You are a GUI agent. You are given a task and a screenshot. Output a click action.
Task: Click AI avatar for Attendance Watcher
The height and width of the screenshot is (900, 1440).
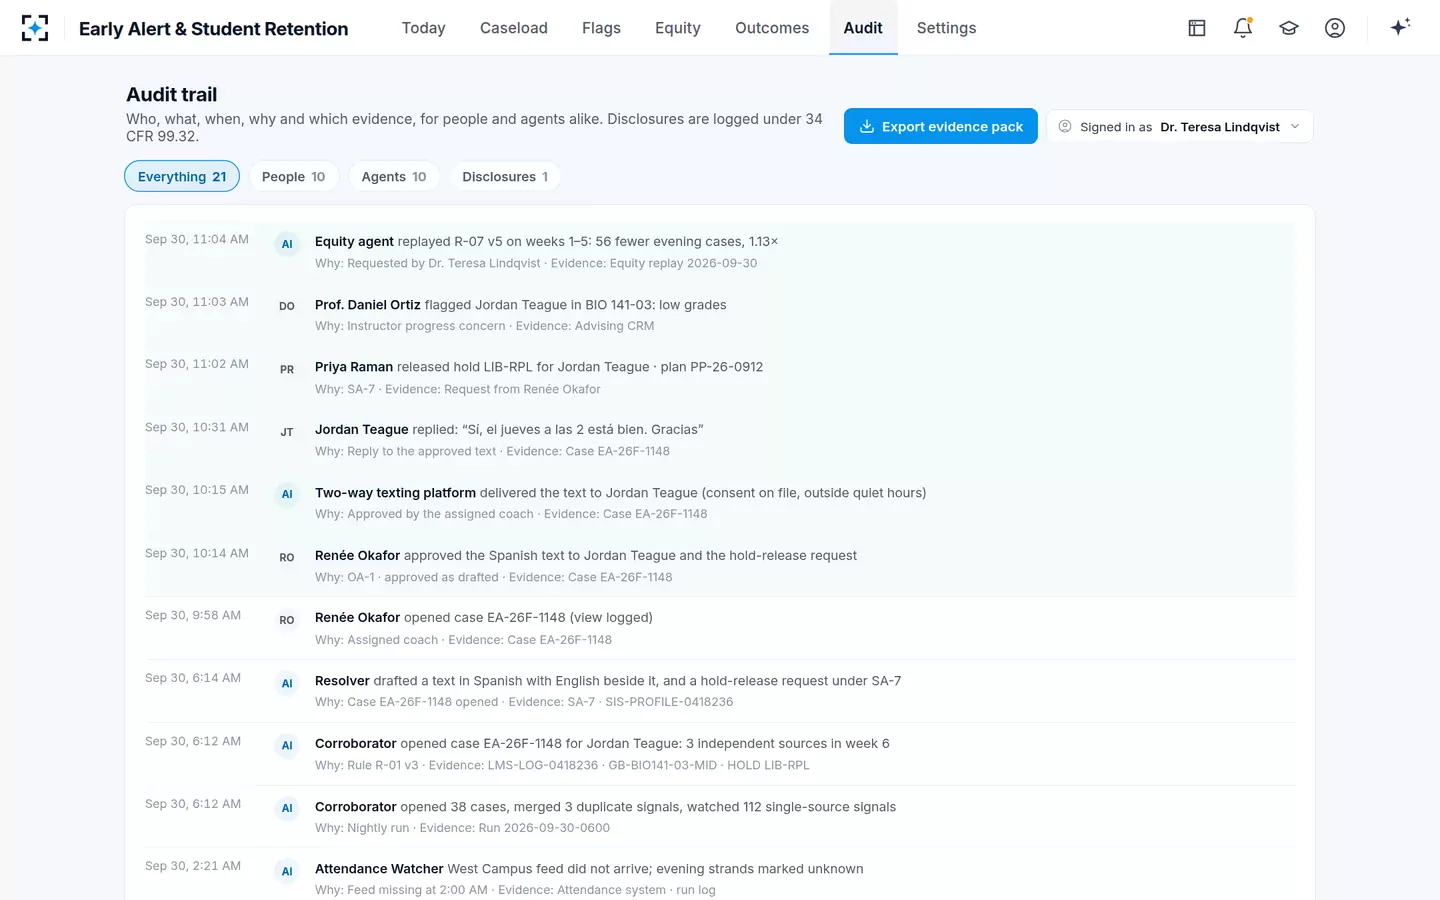[x=287, y=871]
